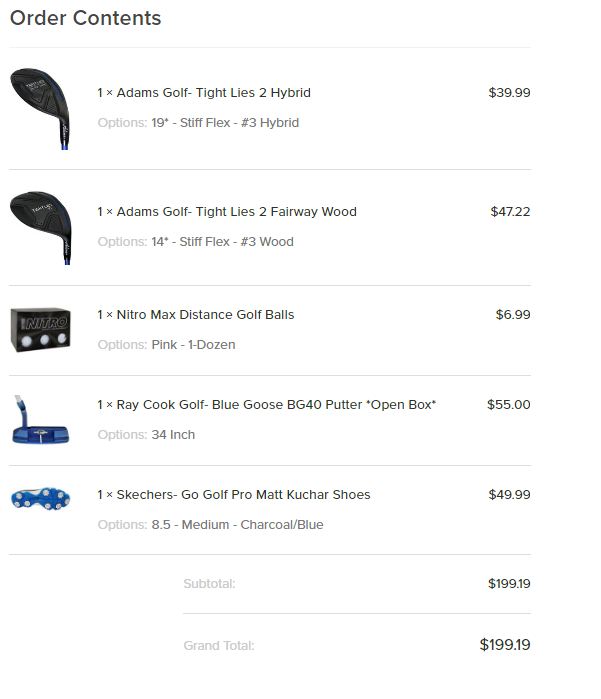Open Ray Cook Blue Goose BG40 Putter link
The image size is (601, 699).
coord(276,405)
